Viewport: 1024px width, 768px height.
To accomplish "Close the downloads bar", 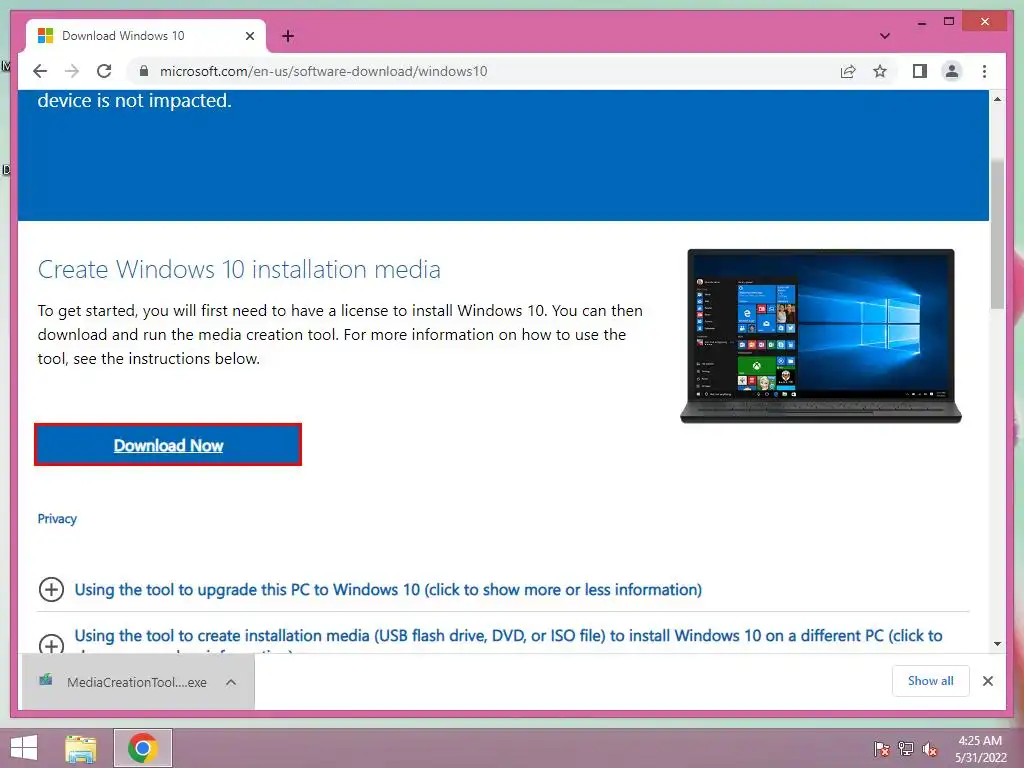I will [x=987, y=681].
